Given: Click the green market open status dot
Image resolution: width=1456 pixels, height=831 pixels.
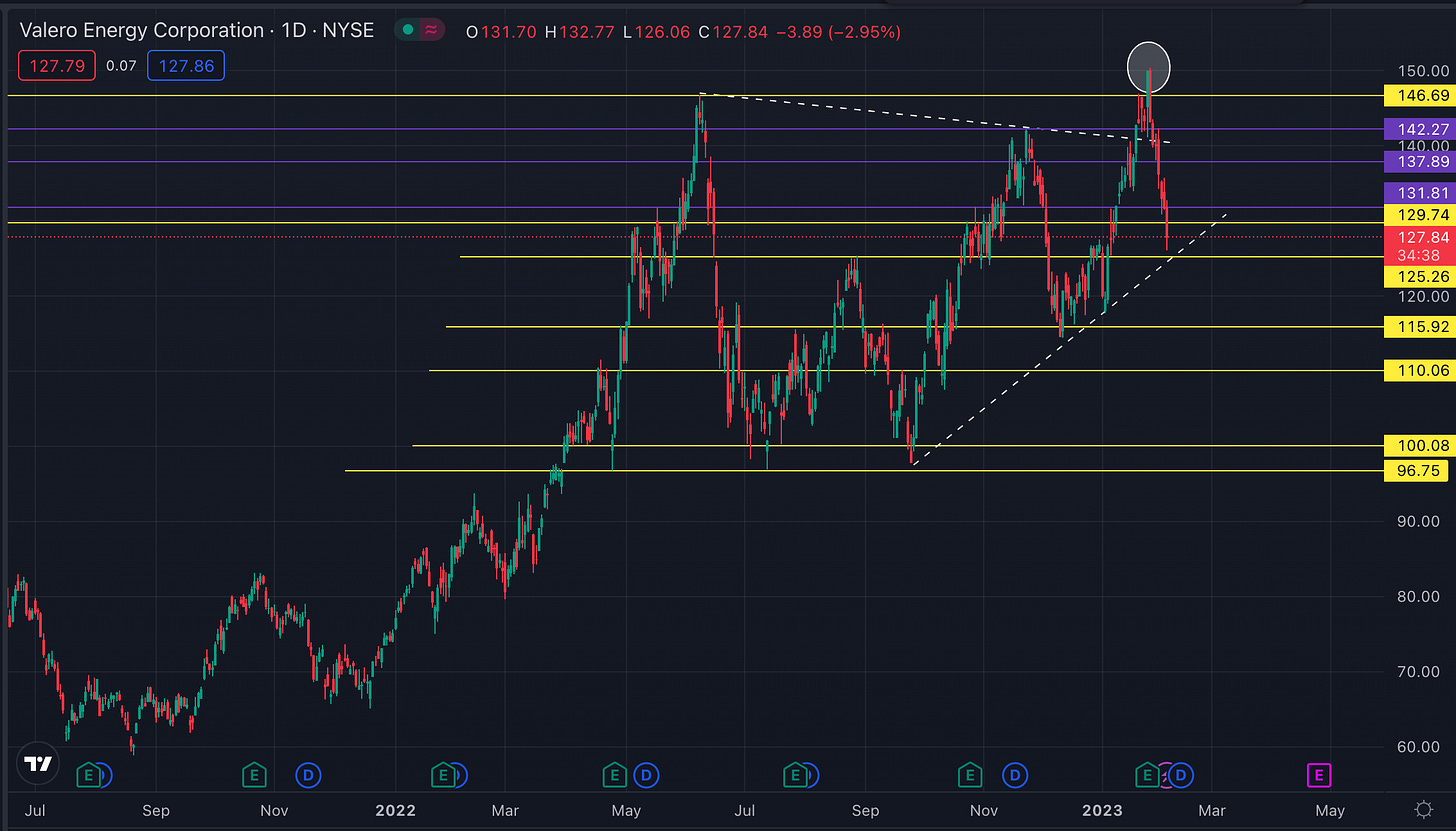Looking at the screenshot, I should [408, 31].
